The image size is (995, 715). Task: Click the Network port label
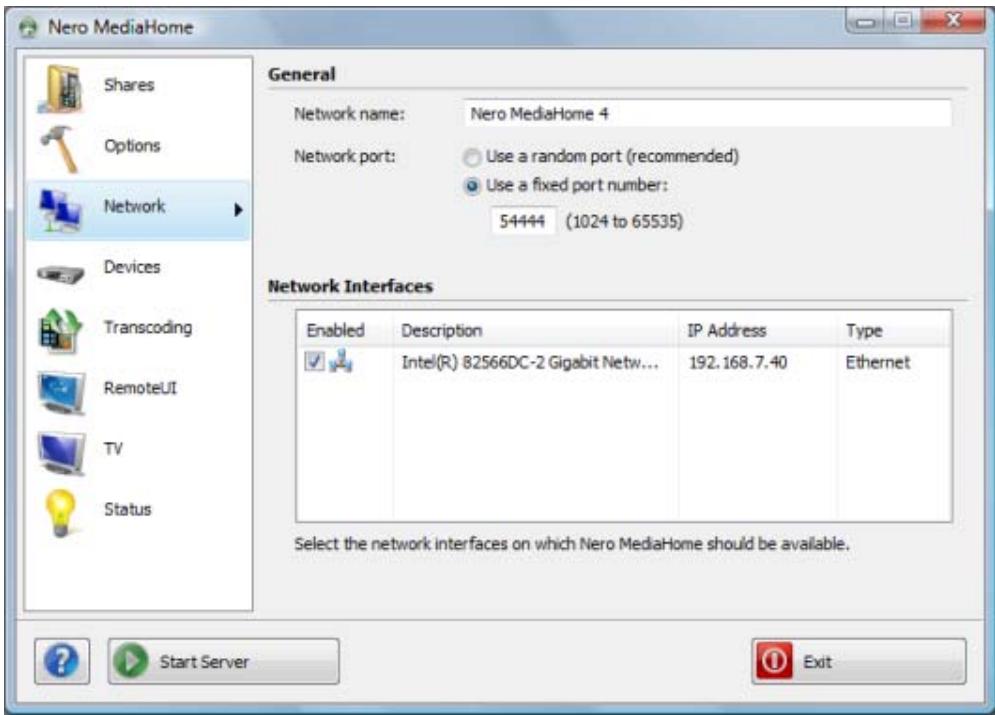pyautogui.click(x=345, y=156)
